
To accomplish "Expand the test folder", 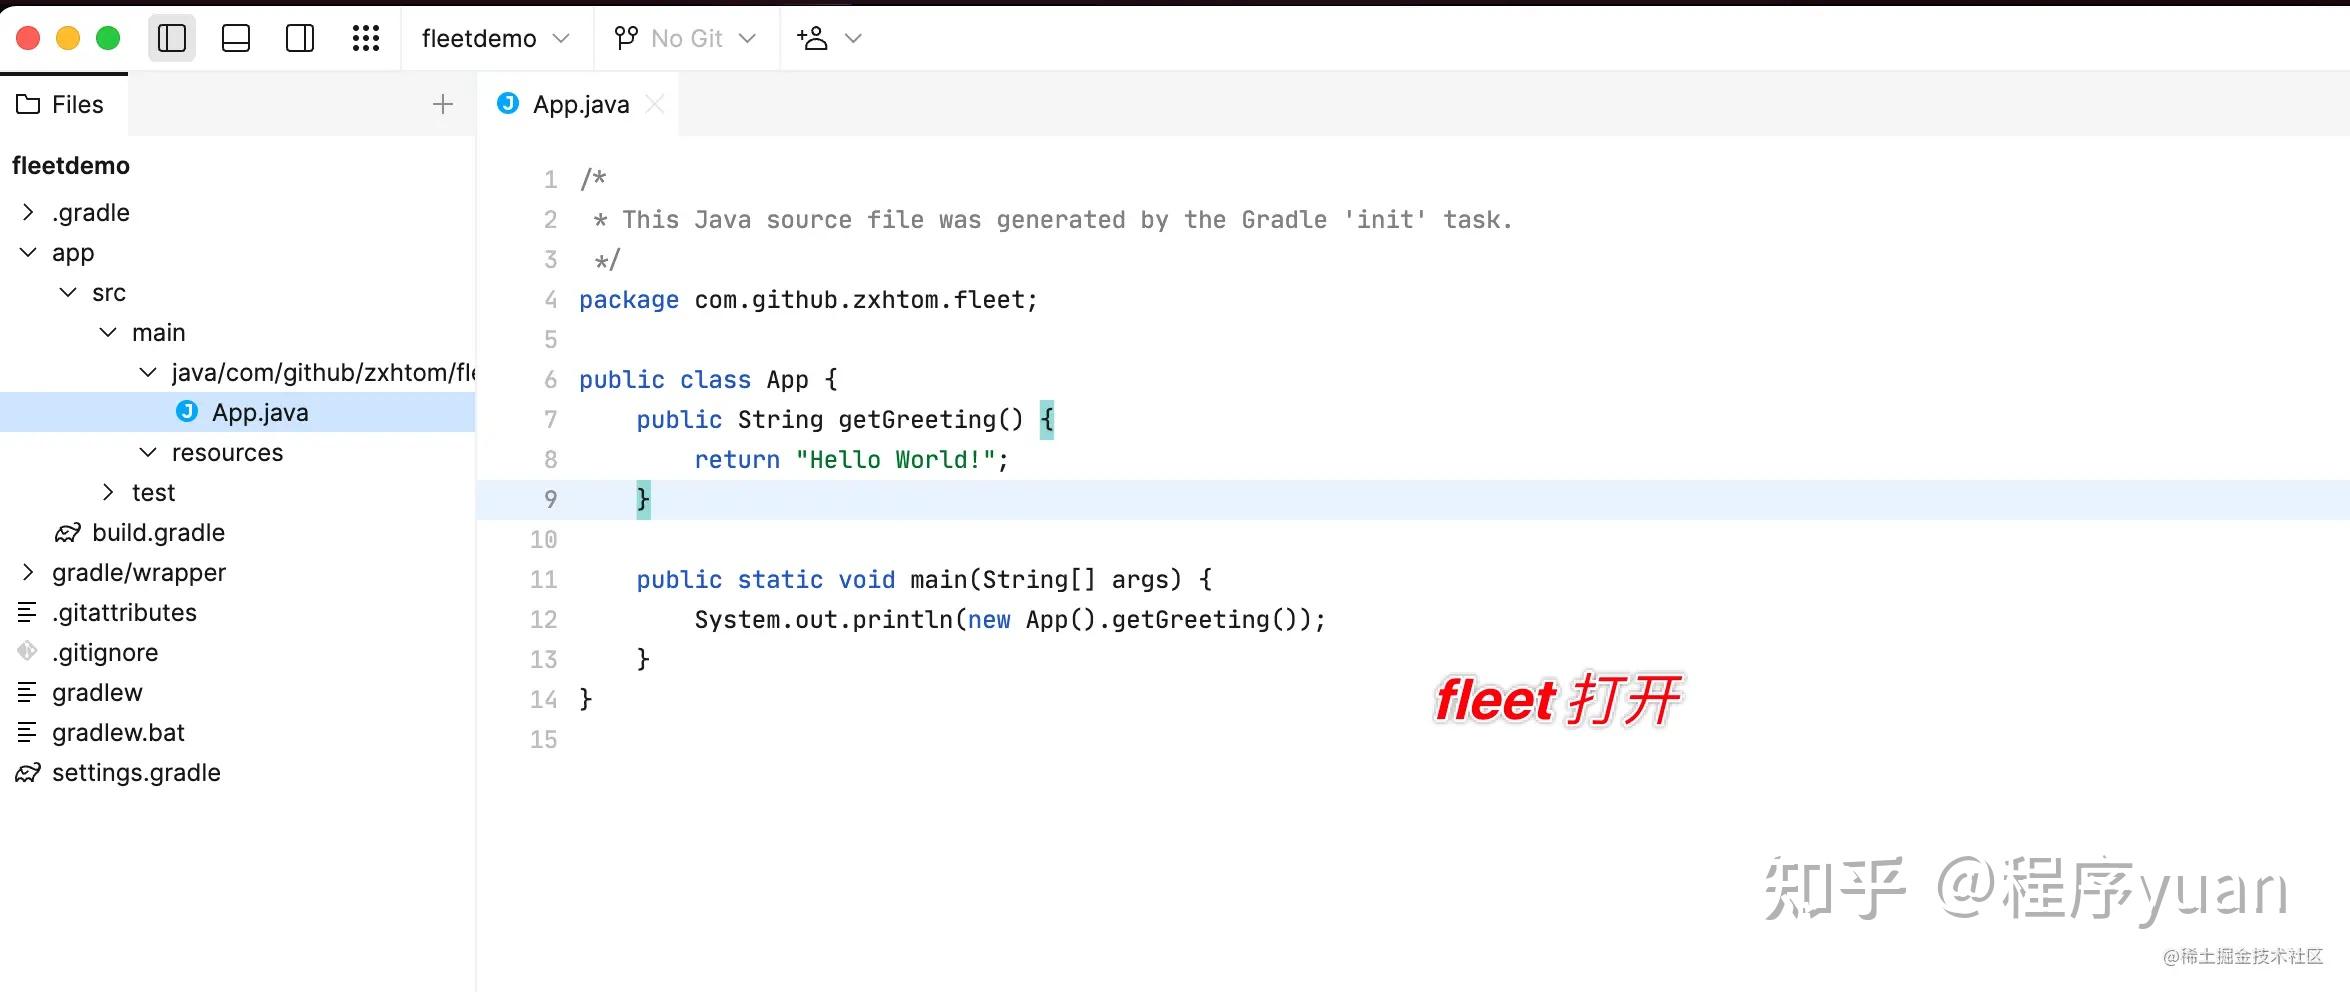I will [x=108, y=491].
